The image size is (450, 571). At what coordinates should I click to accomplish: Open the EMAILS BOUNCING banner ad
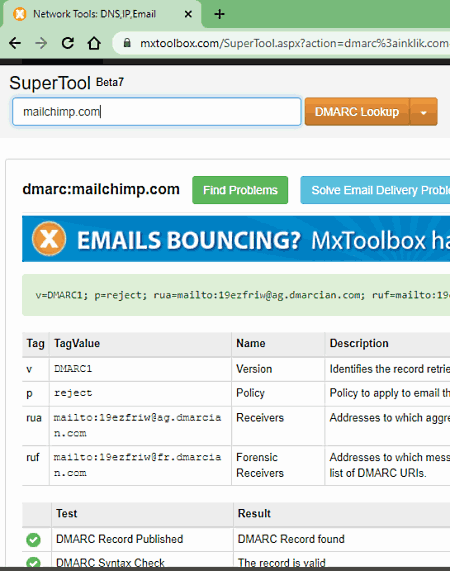[236, 239]
